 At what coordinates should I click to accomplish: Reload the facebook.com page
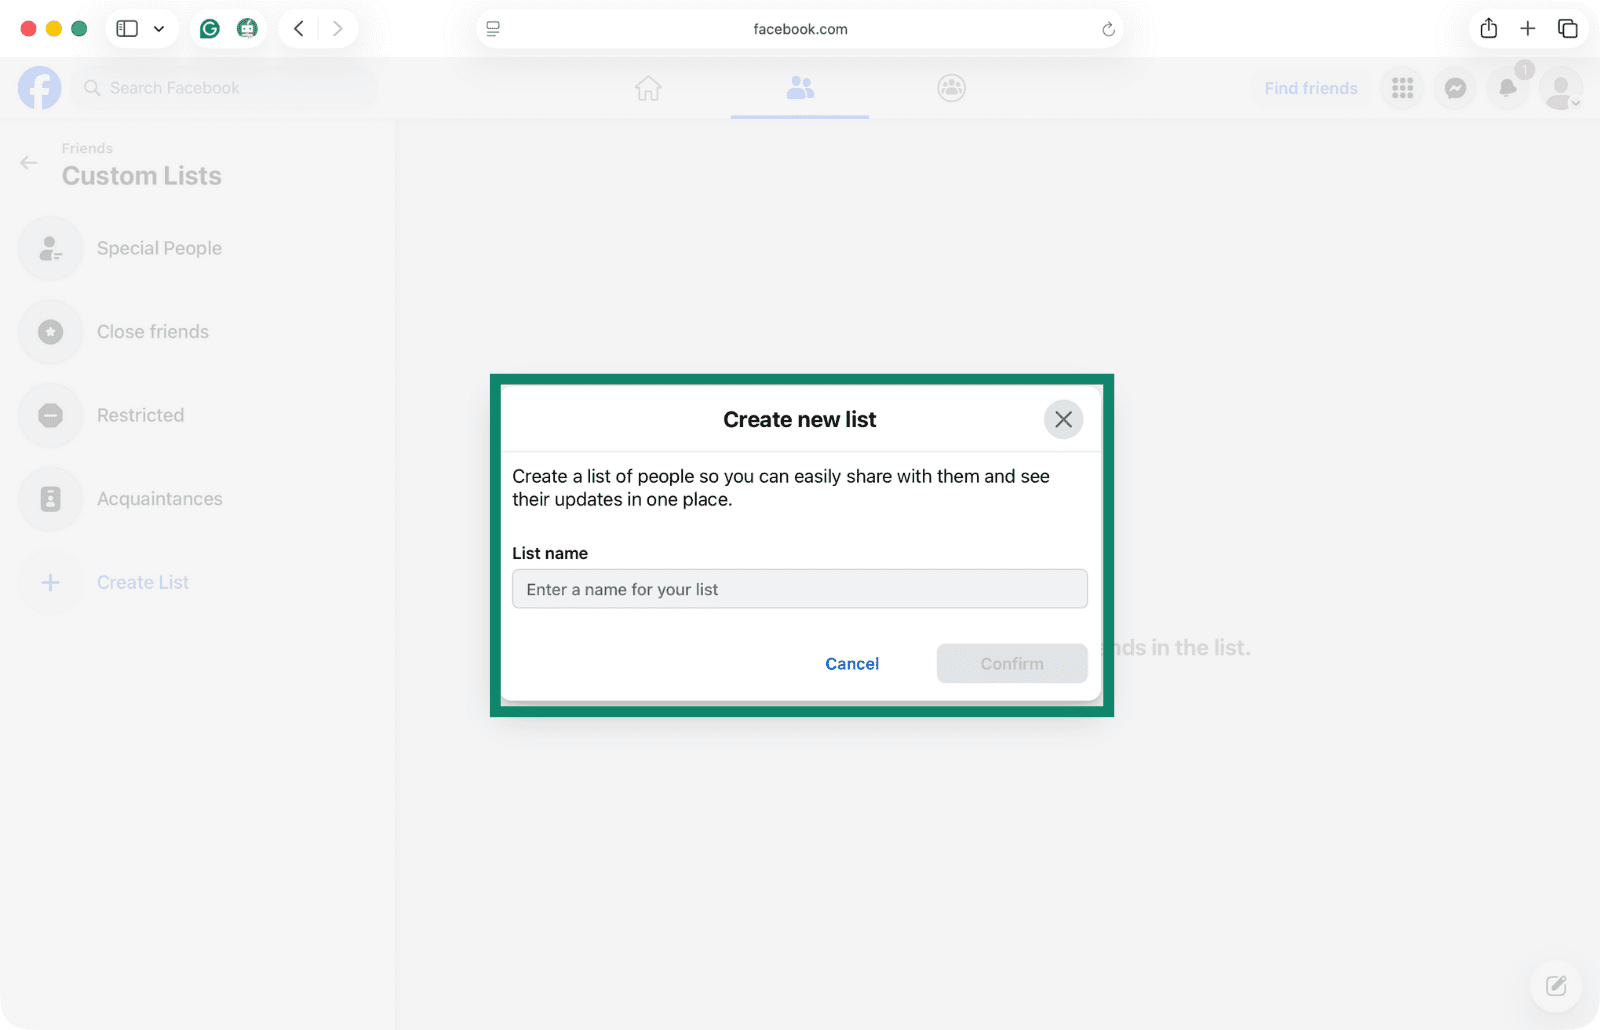1107,29
